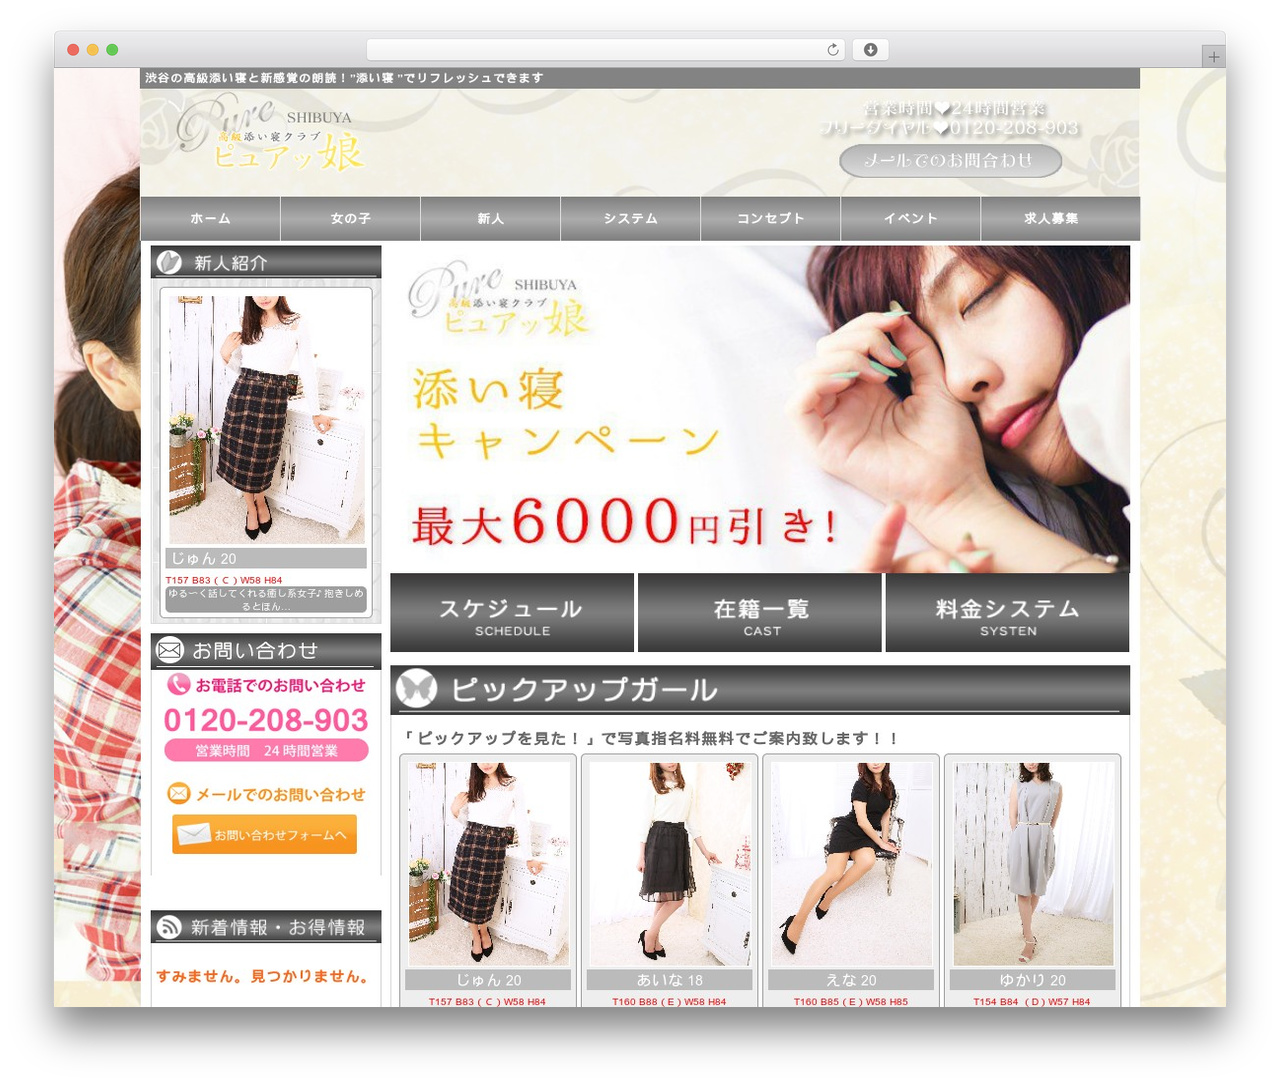Screen dimensions: 1280x1084
Task: Open あいな 18 pickup girl thumbnail
Action: (669, 864)
